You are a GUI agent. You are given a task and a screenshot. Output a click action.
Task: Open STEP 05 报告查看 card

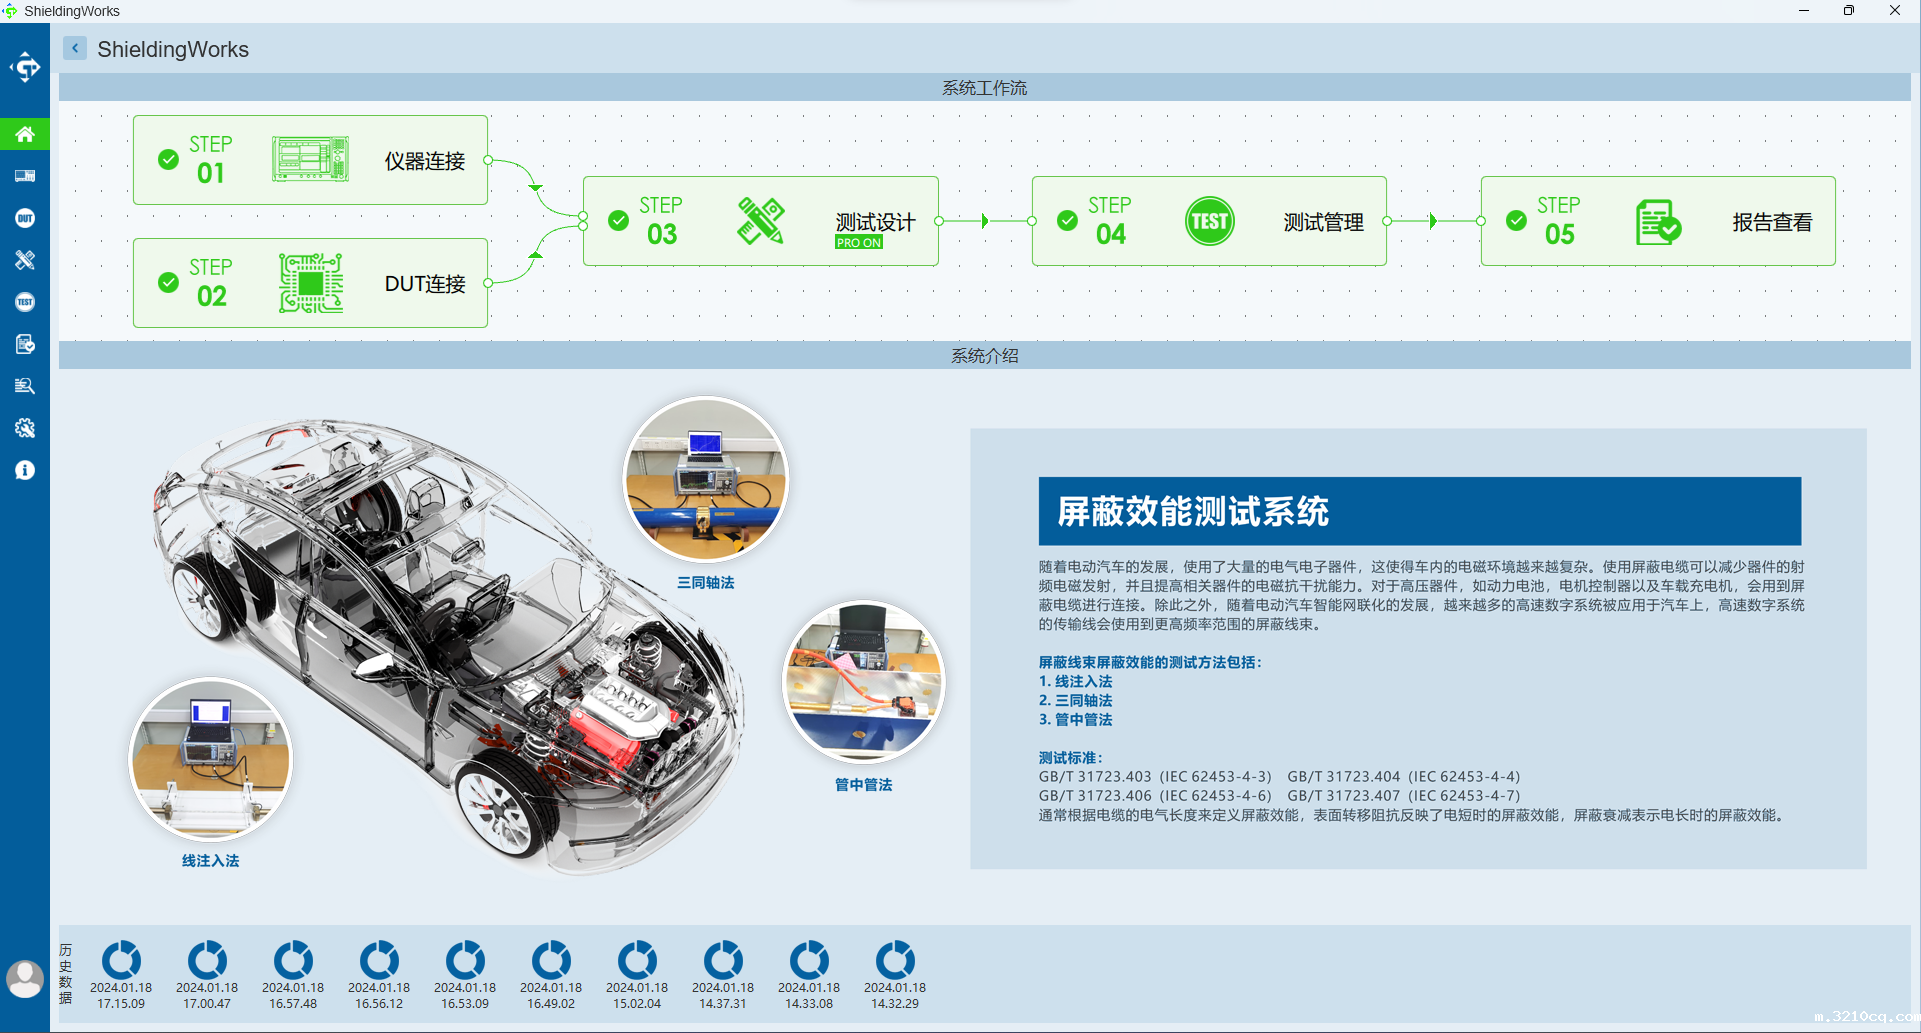(1658, 221)
